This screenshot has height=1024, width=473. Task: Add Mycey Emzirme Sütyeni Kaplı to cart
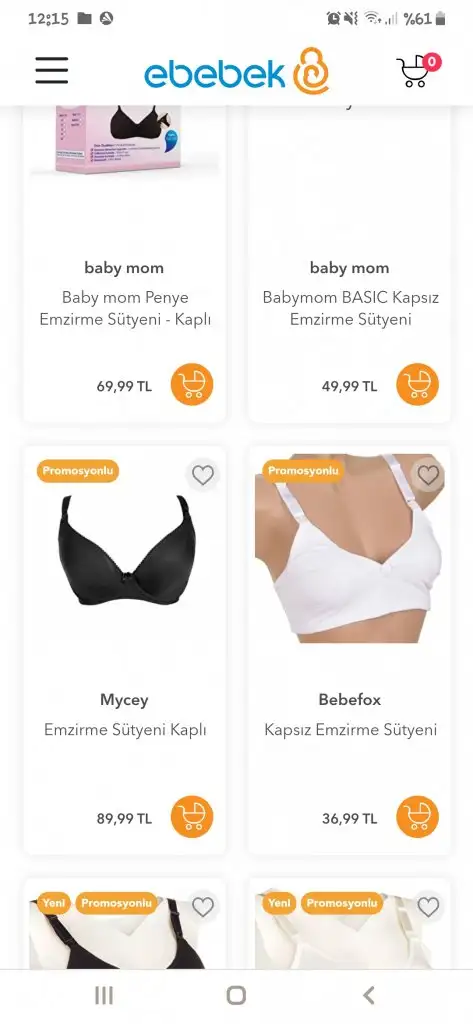[x=192, y=817]
